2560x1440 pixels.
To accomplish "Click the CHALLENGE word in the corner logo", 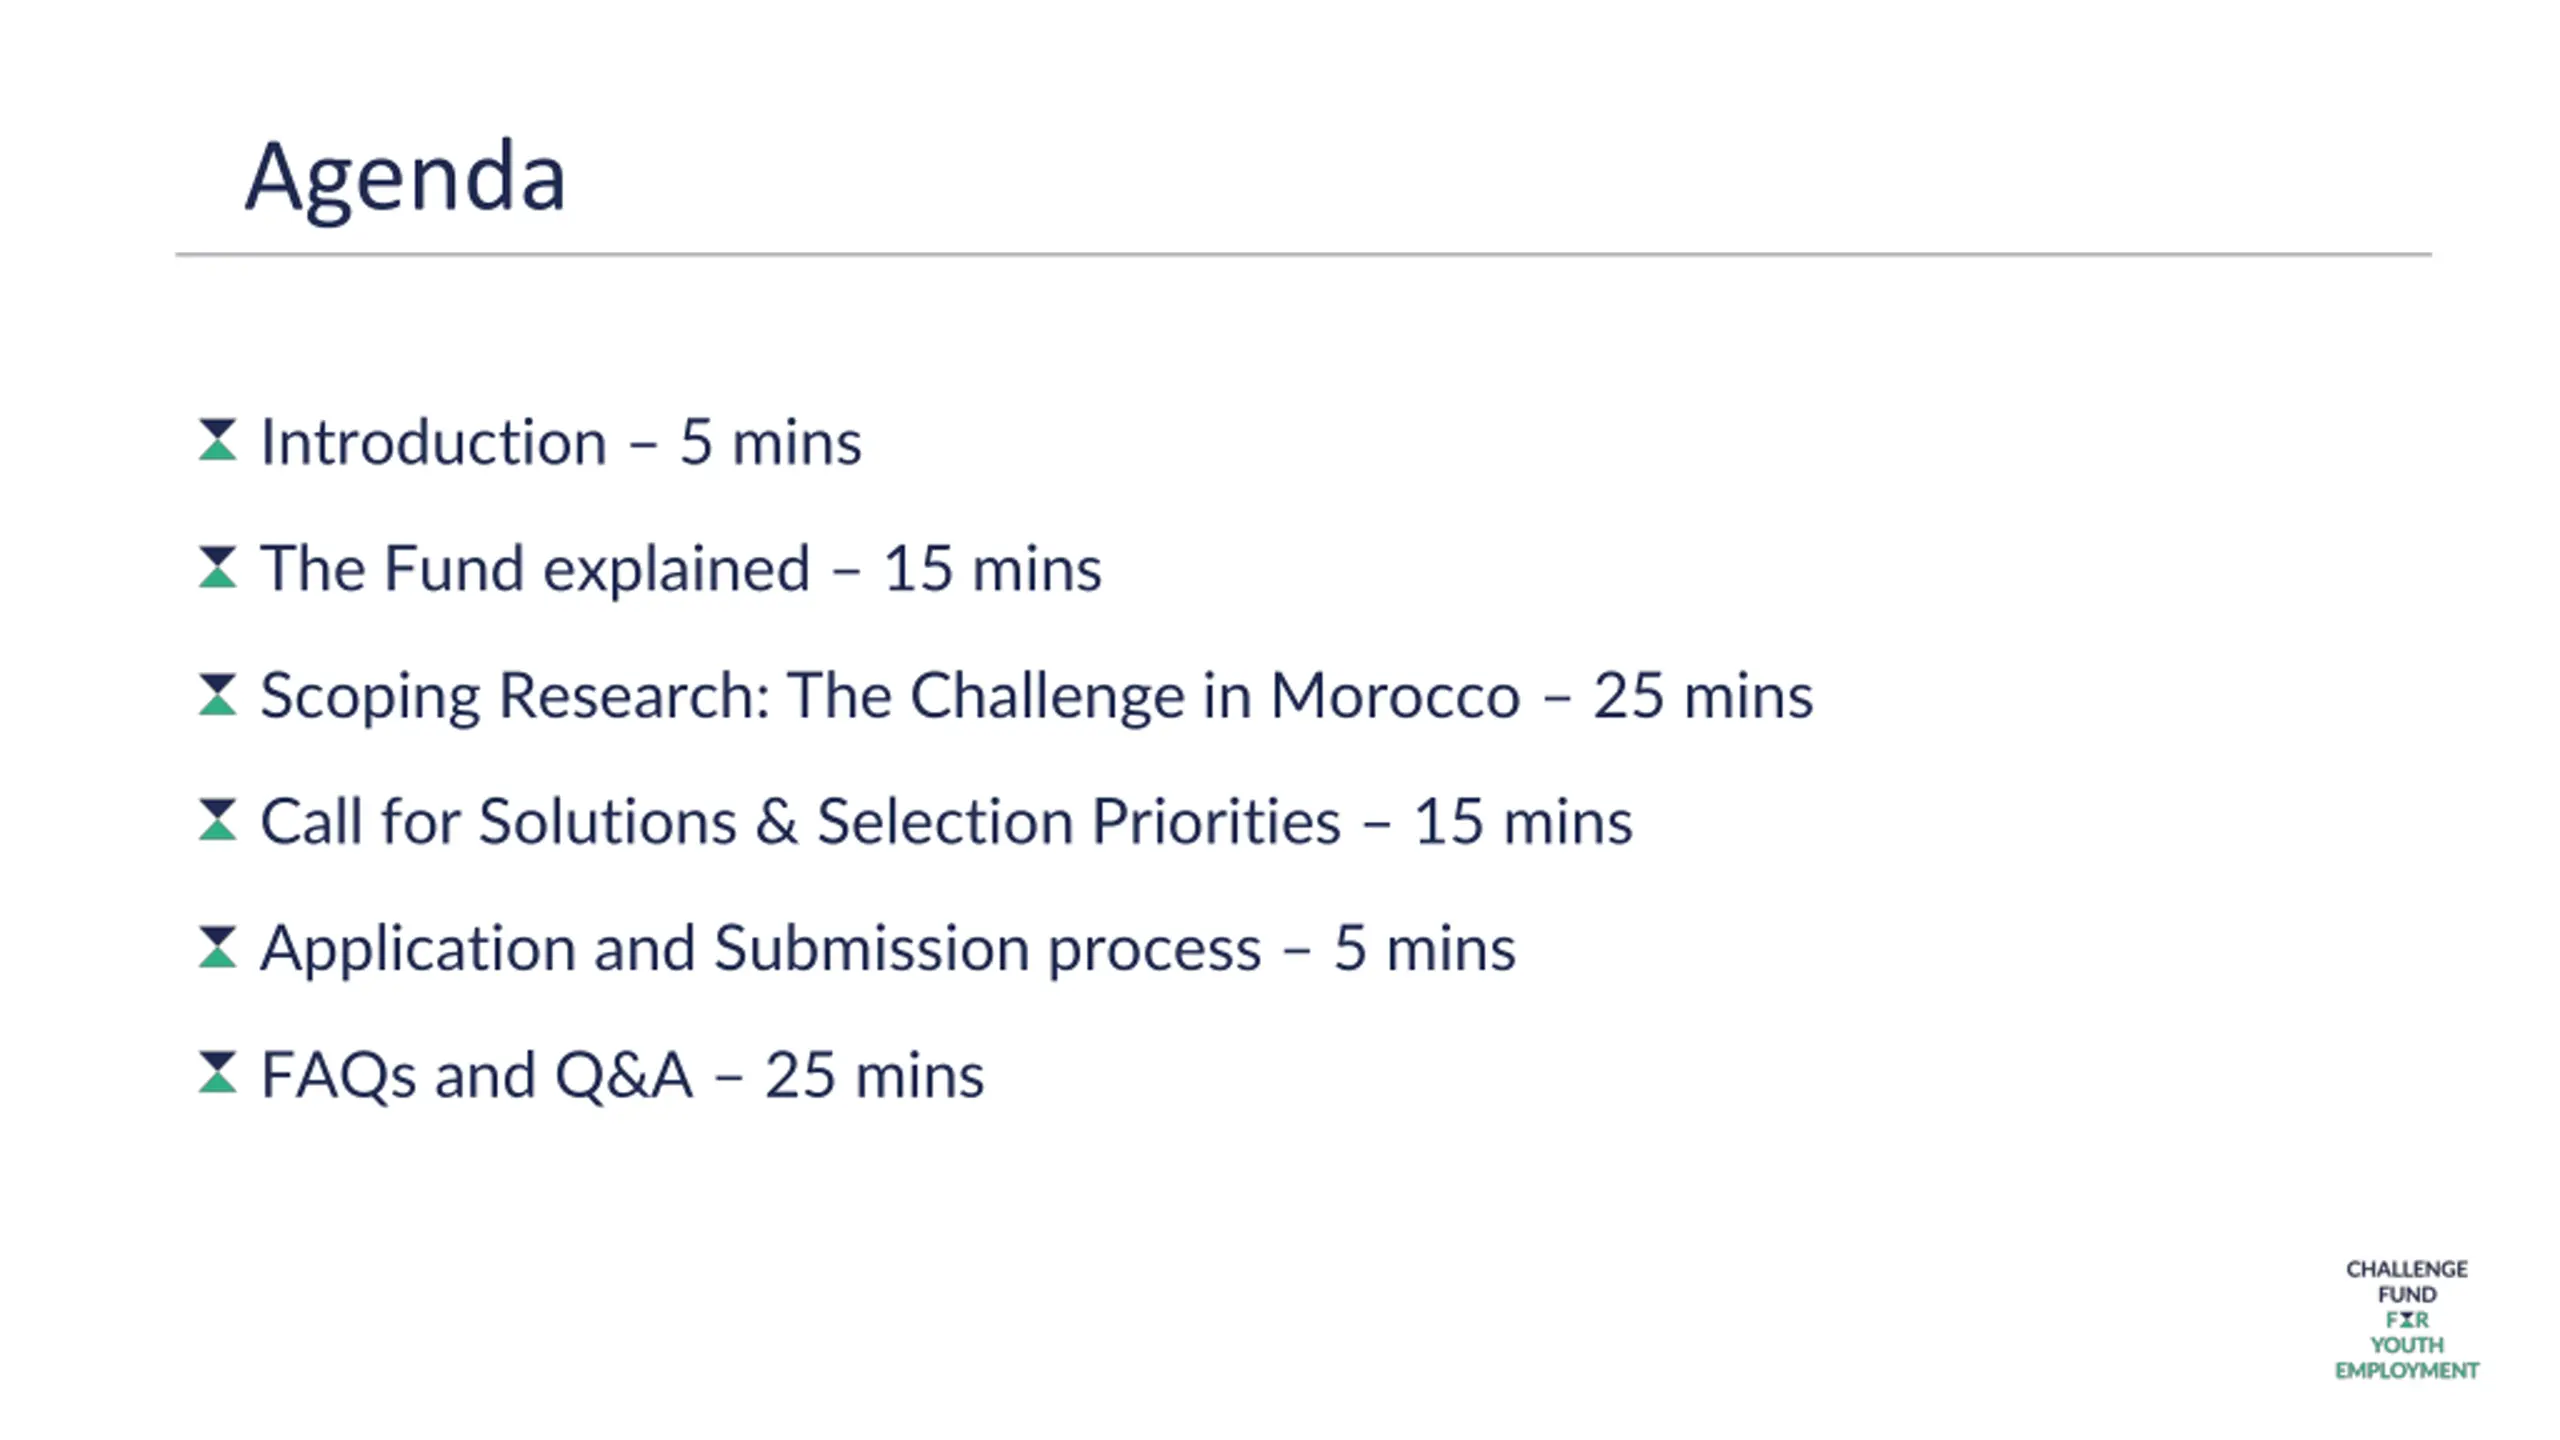I will tap(2407, 1269).
